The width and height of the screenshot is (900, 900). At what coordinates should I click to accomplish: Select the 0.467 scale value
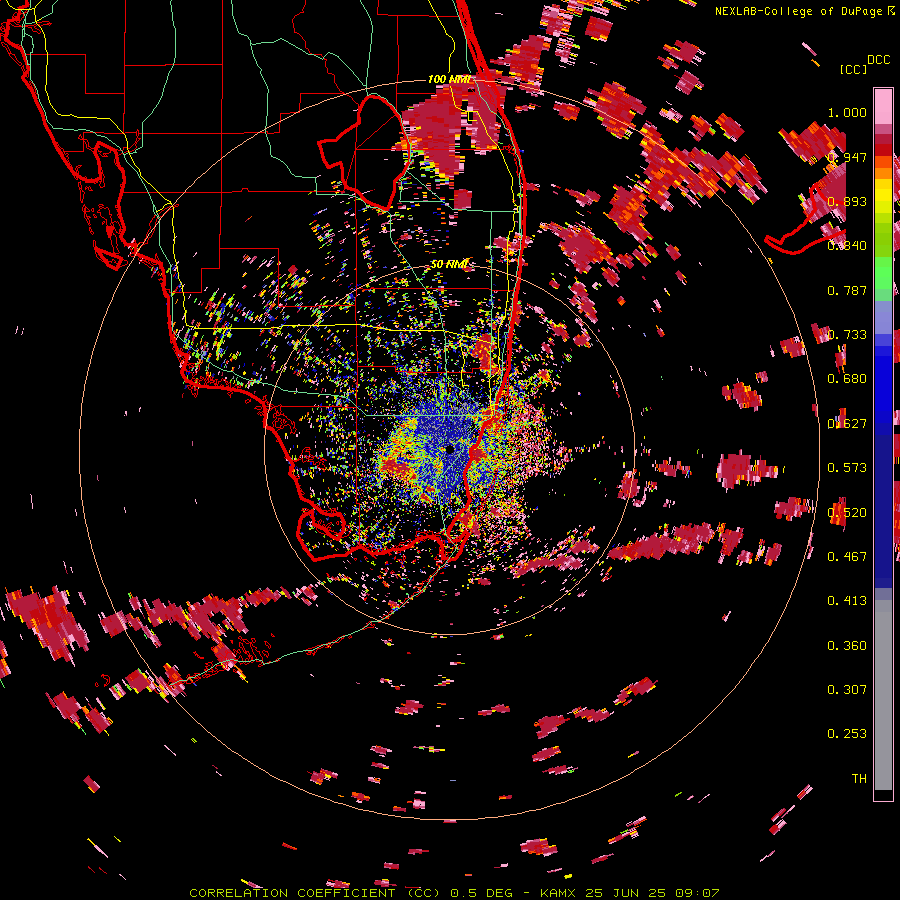click(x=847, y=556)
